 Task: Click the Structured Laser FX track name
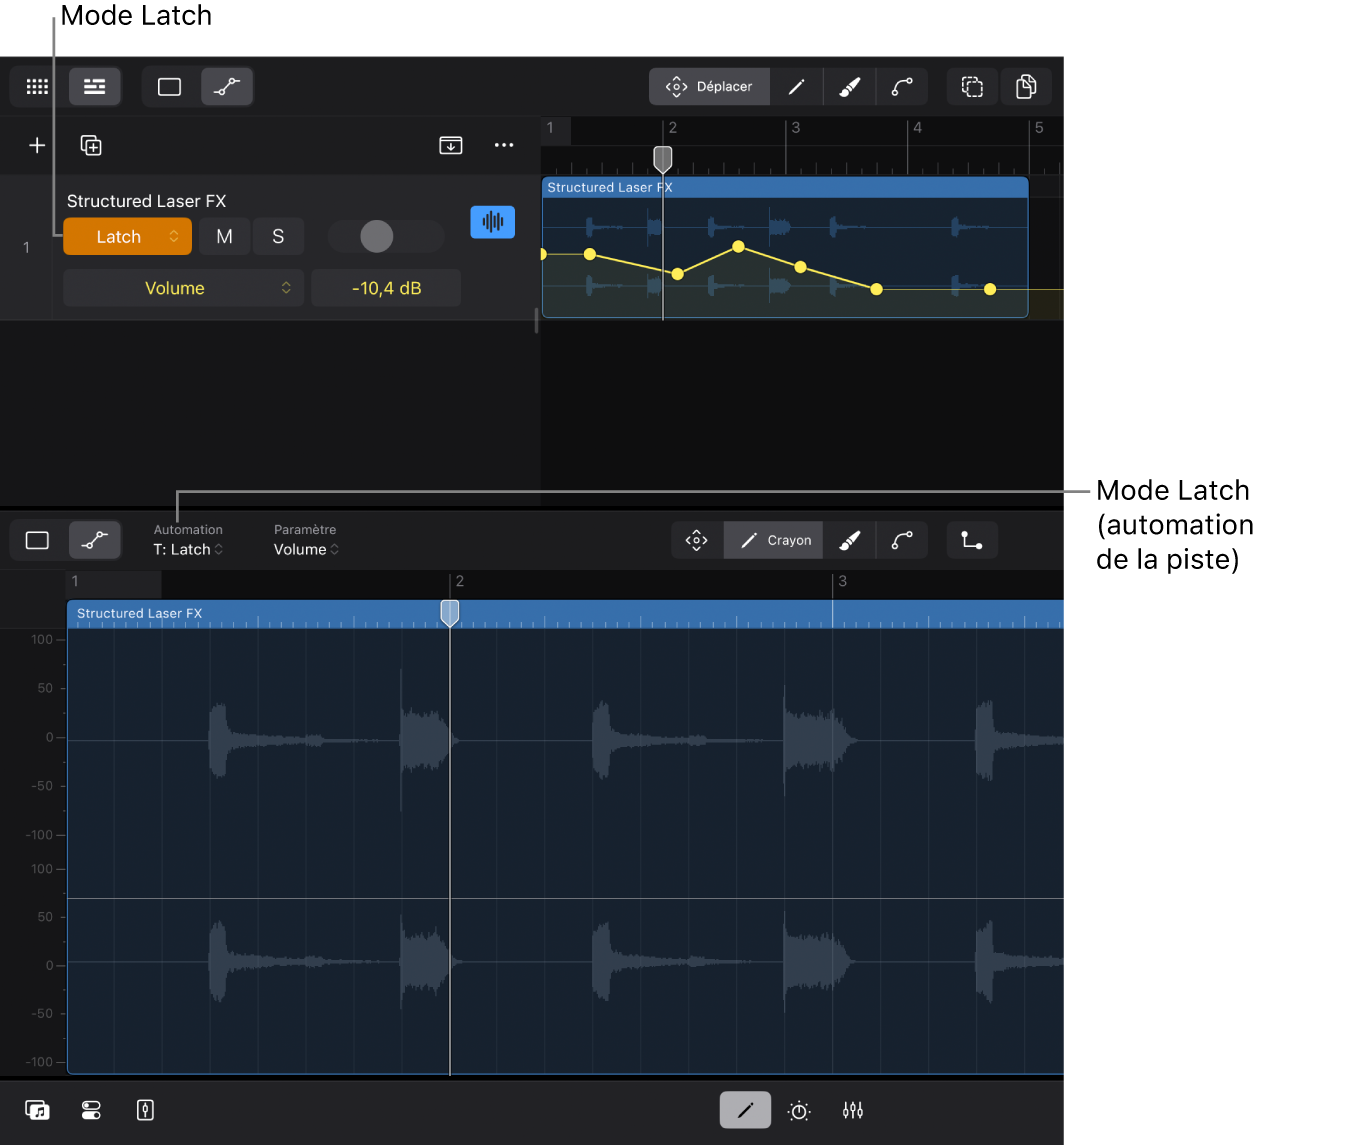[147, 201]
